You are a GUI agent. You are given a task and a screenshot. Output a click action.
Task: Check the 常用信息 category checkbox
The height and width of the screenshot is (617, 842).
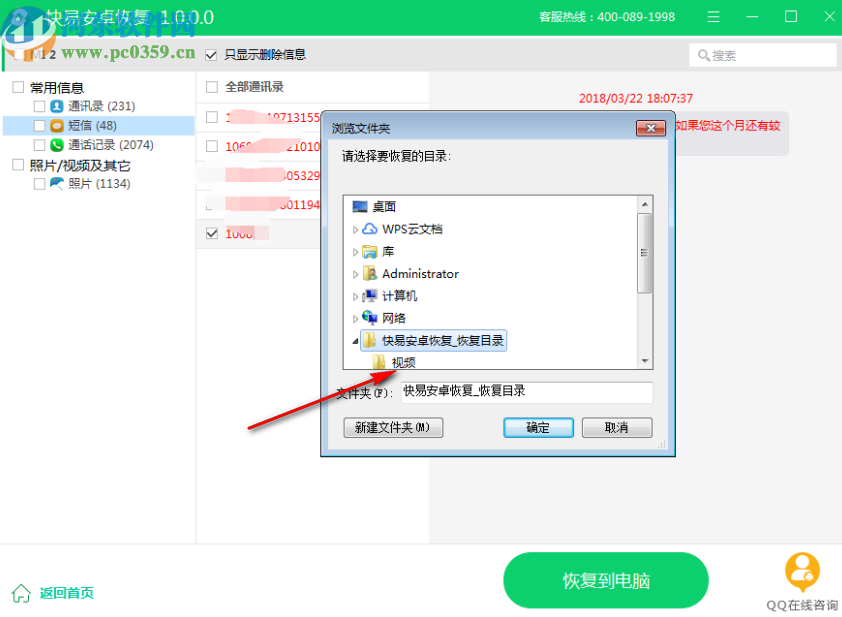(18, 87)
